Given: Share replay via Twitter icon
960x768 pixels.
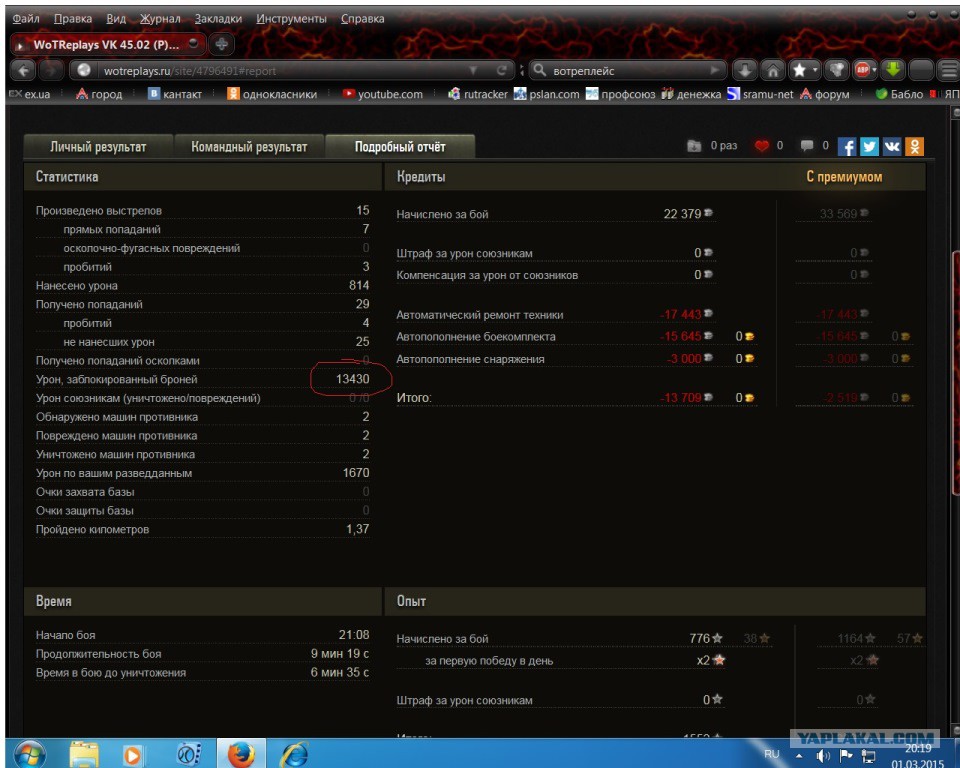Looking at the screenshot, I should click(869, 146).
